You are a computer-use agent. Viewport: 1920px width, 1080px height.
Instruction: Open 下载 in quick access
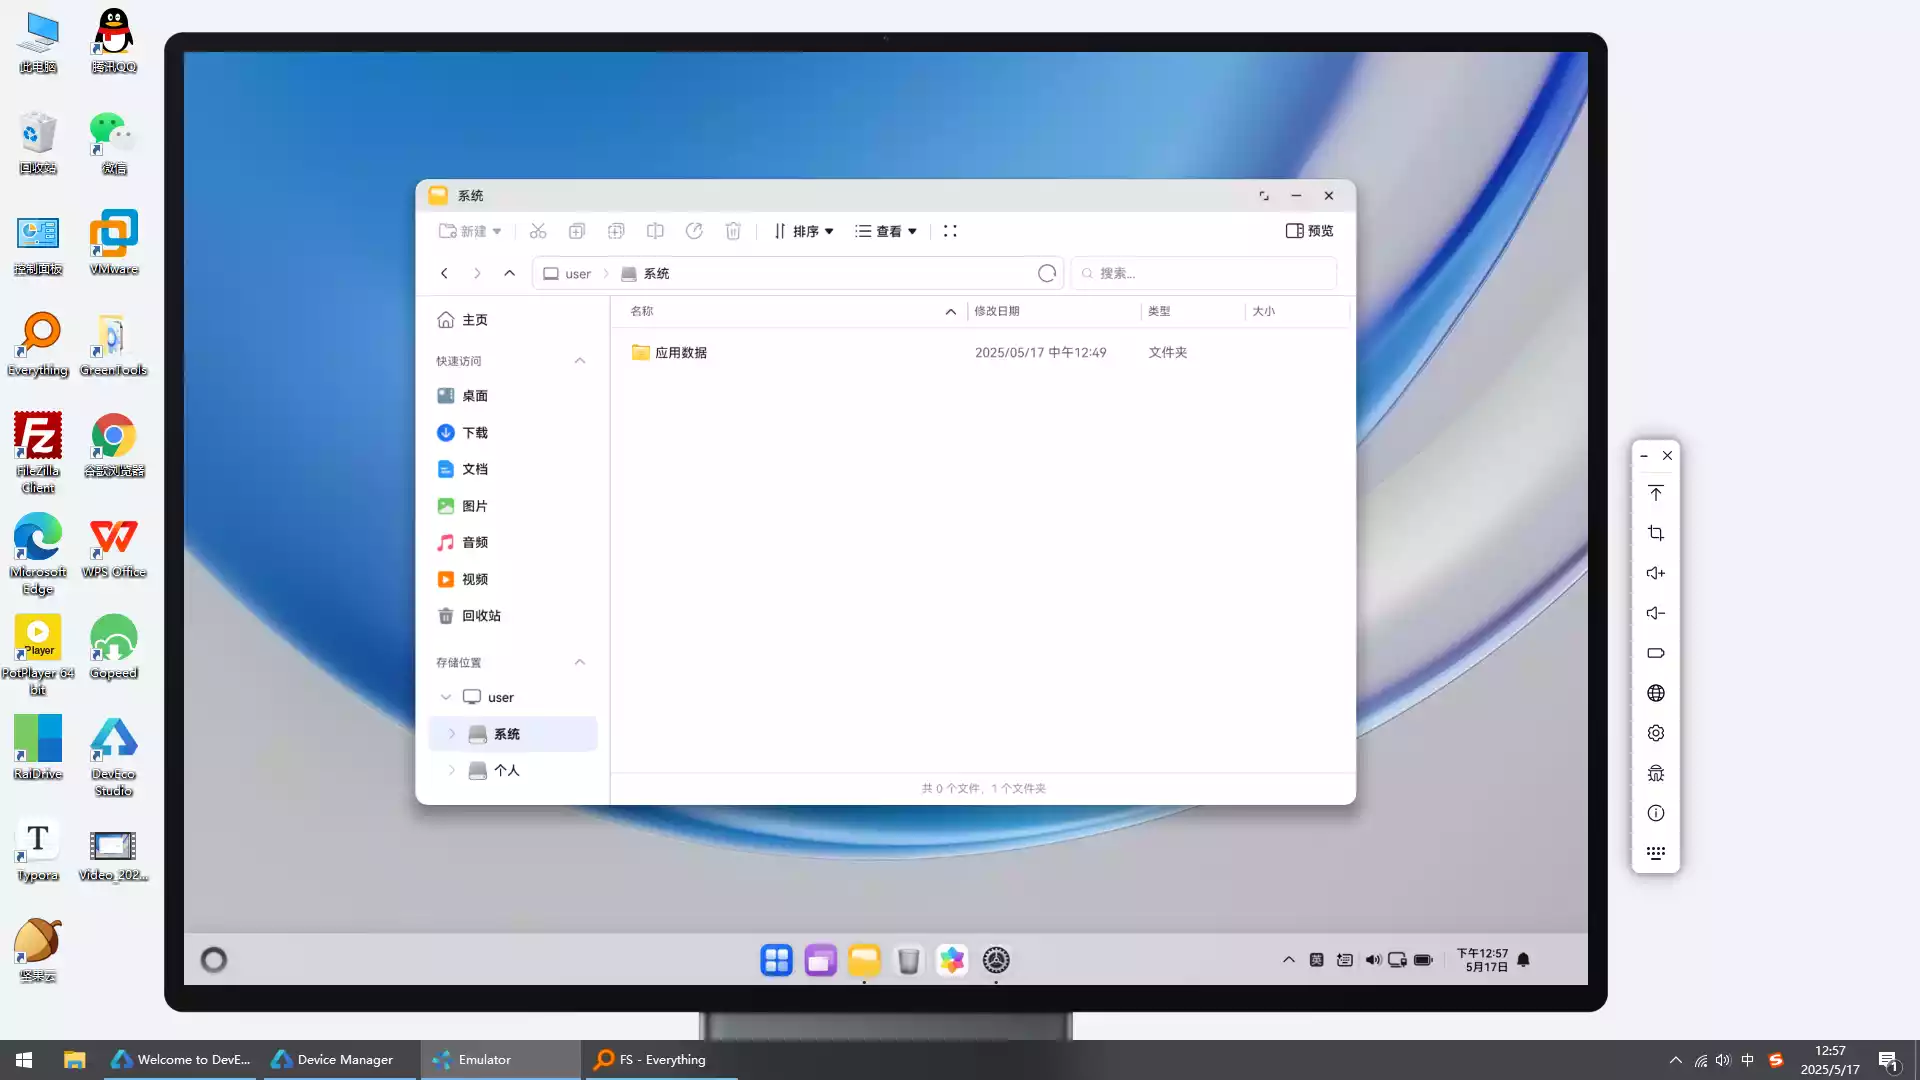point(512,433)
